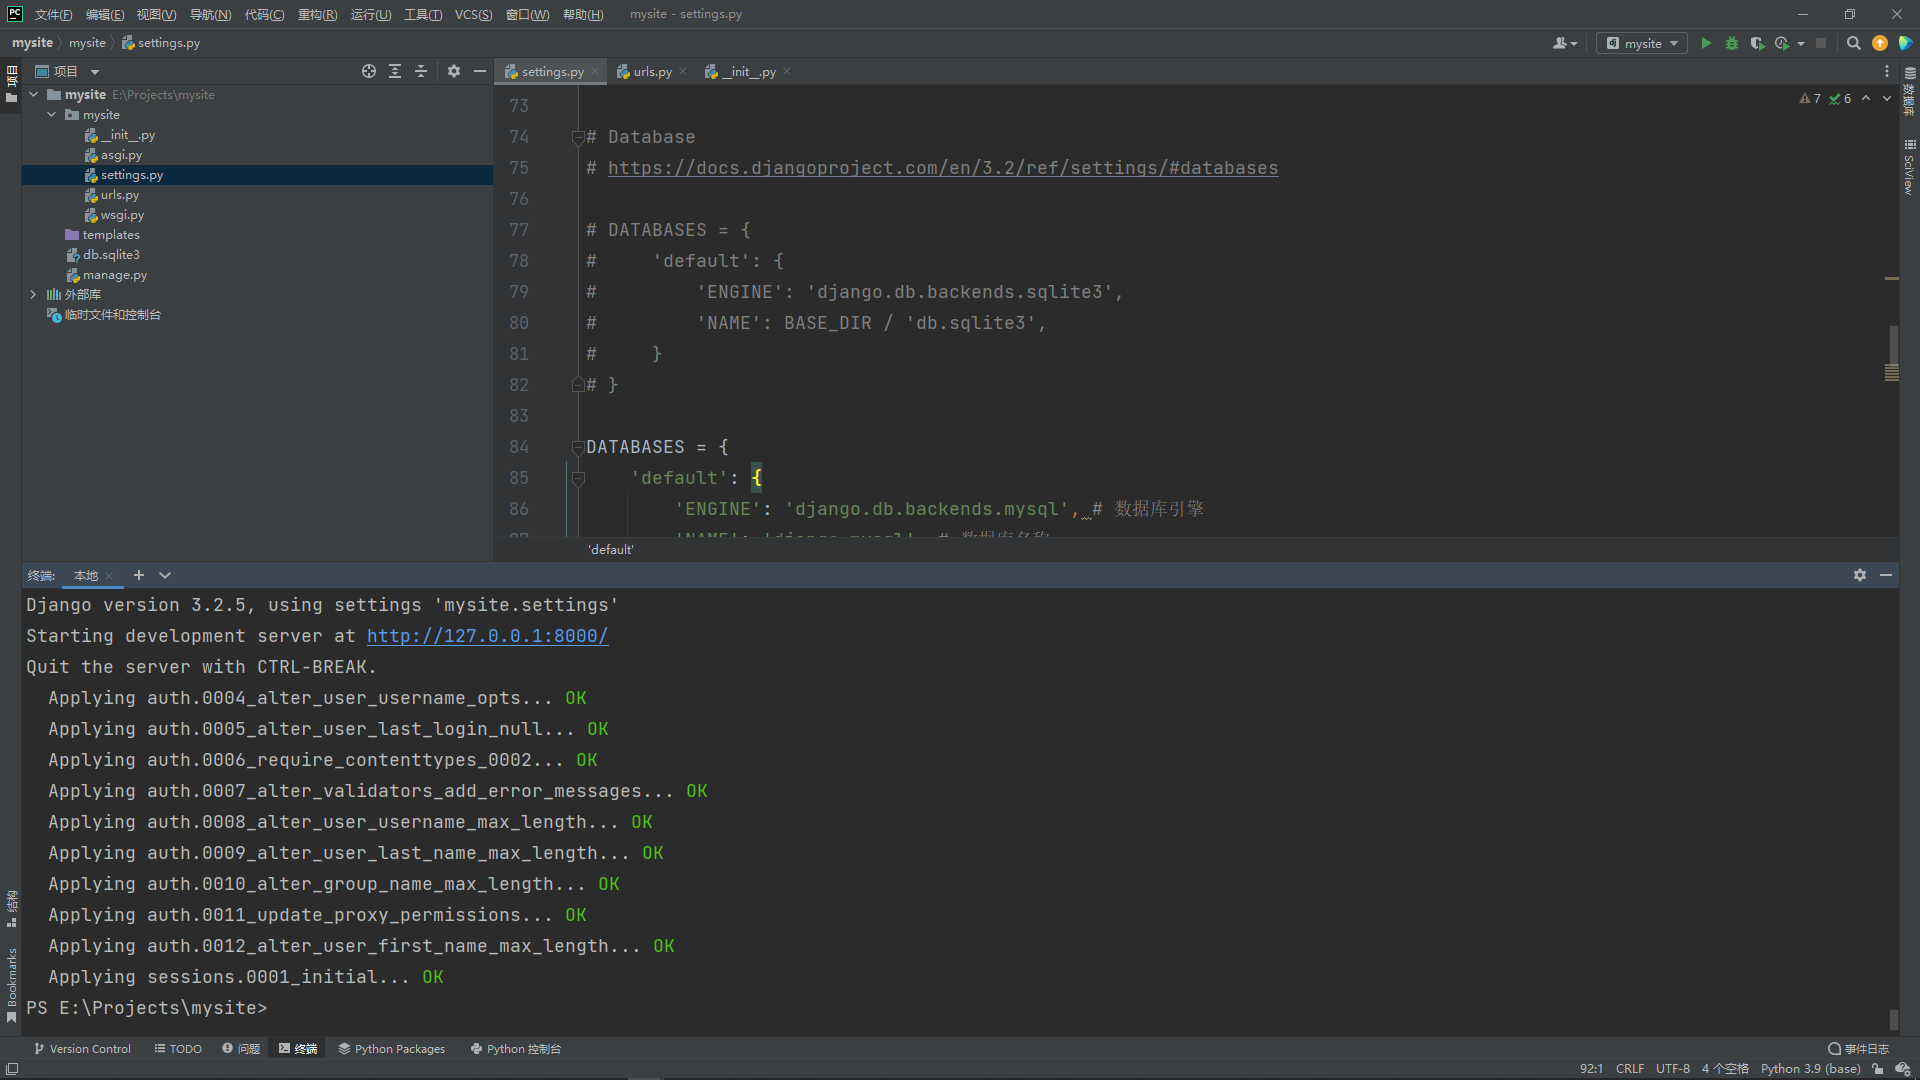This screenshot has width=1920, height=1080.
Task: Close the settings.py editor tab
Action: coord(595,71)
